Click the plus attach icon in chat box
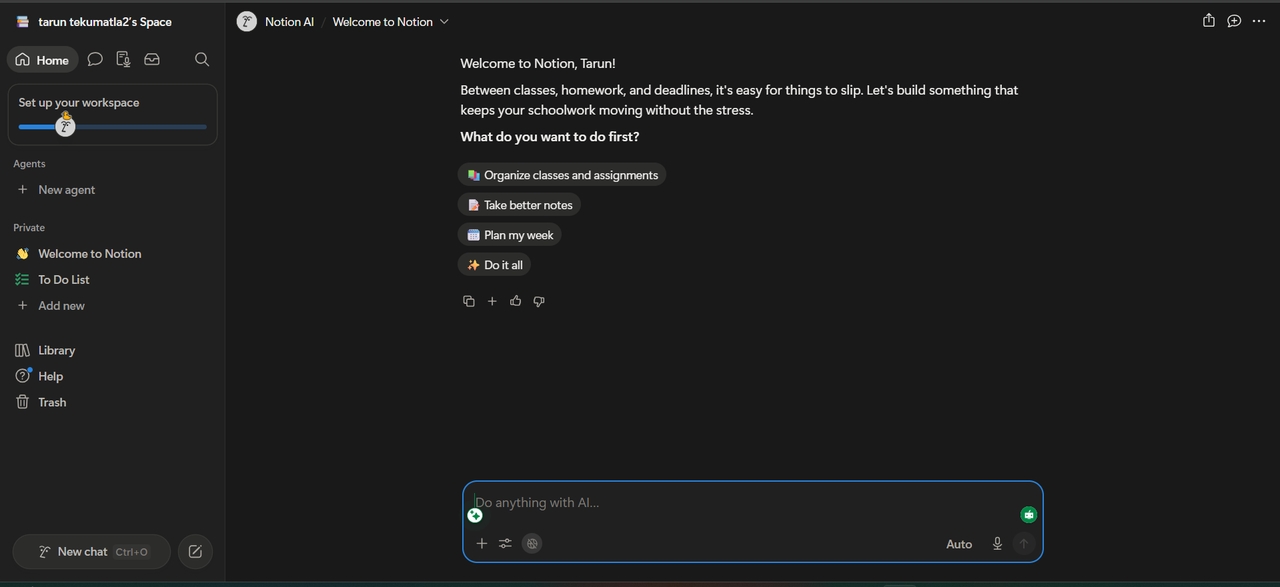Screen dimensions: 1280x587 [481, 544]
